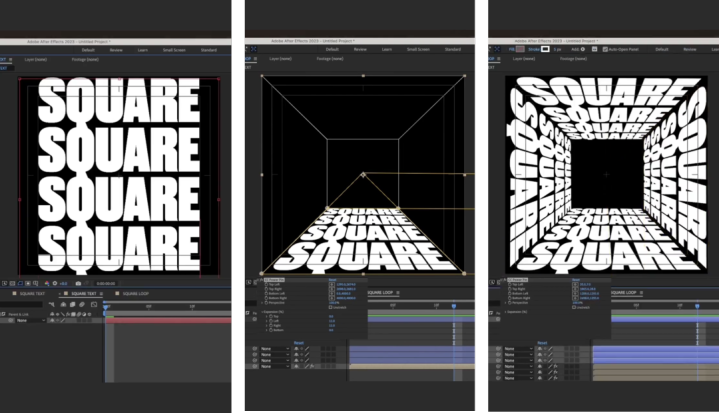Click the Top Left point picker icon
The height and width of the screenshot is (413, 719).
(331, 284)
